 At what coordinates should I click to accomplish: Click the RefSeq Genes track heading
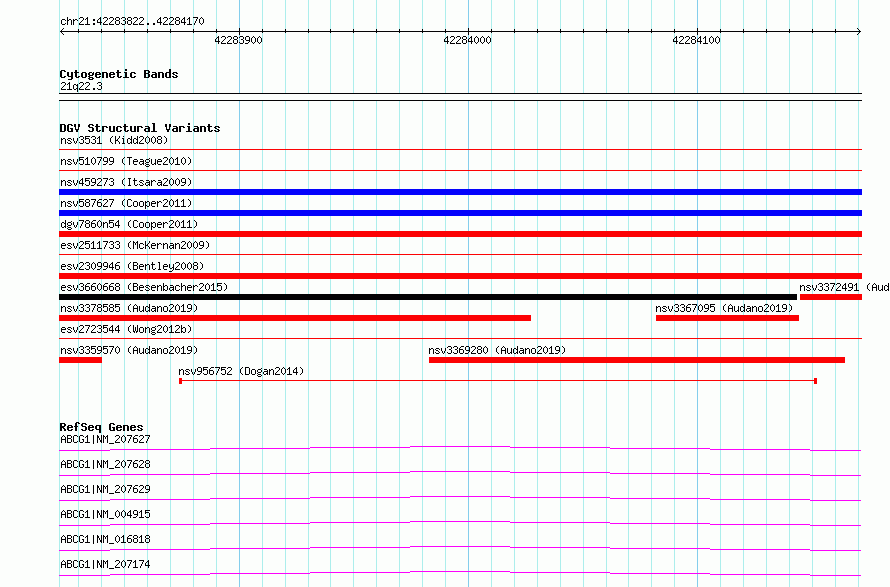[101, 427]
